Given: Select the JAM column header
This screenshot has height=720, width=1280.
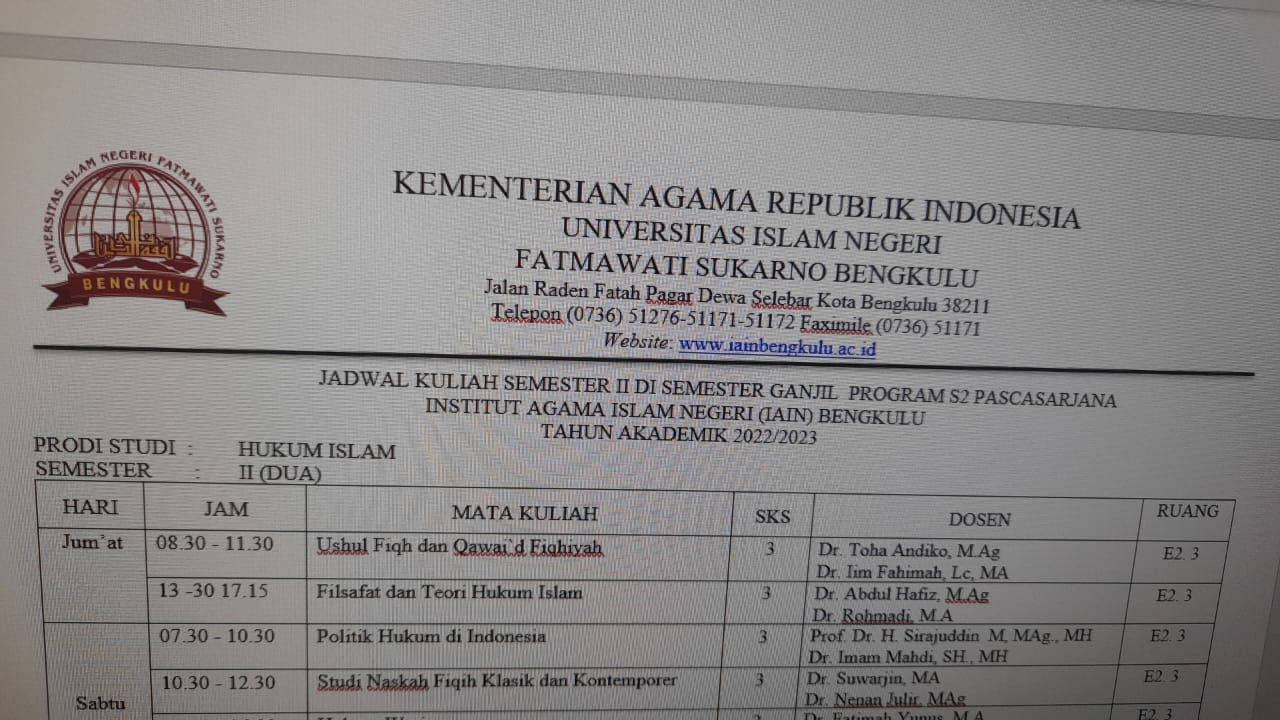Looking at the screenshot, I should (x=226, y=509).
